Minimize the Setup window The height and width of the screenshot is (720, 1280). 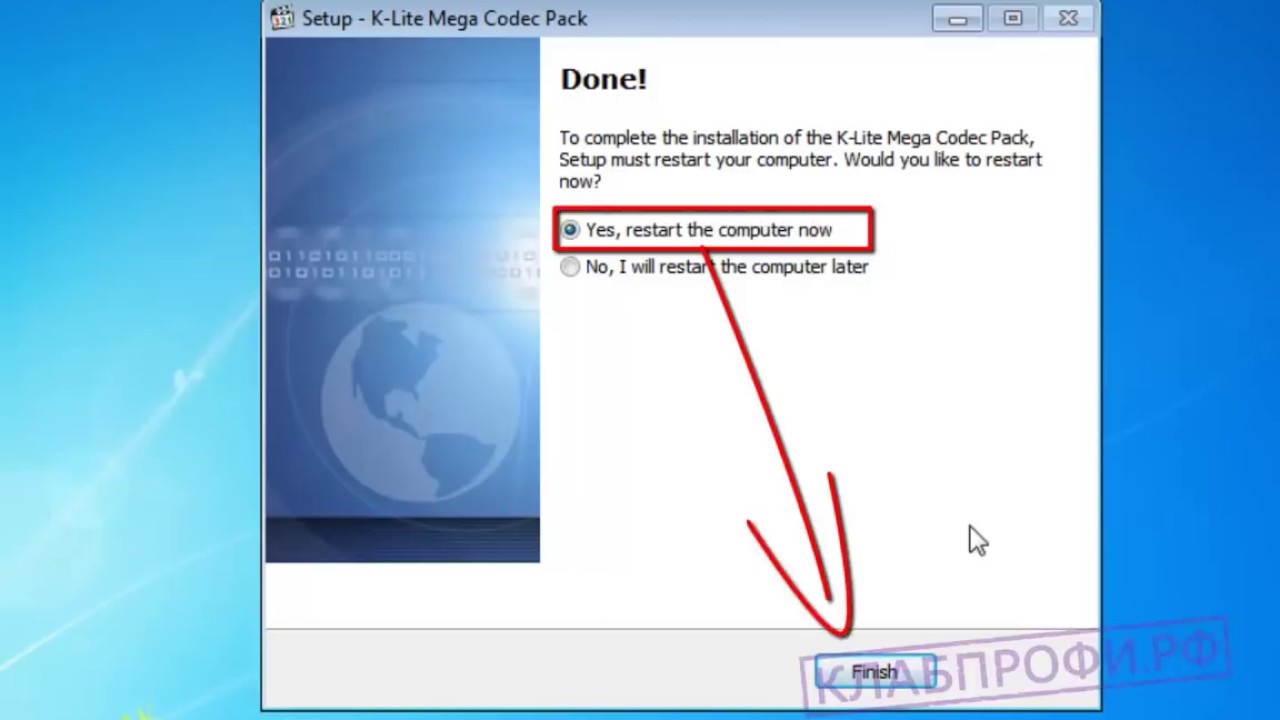pos(958,18)
